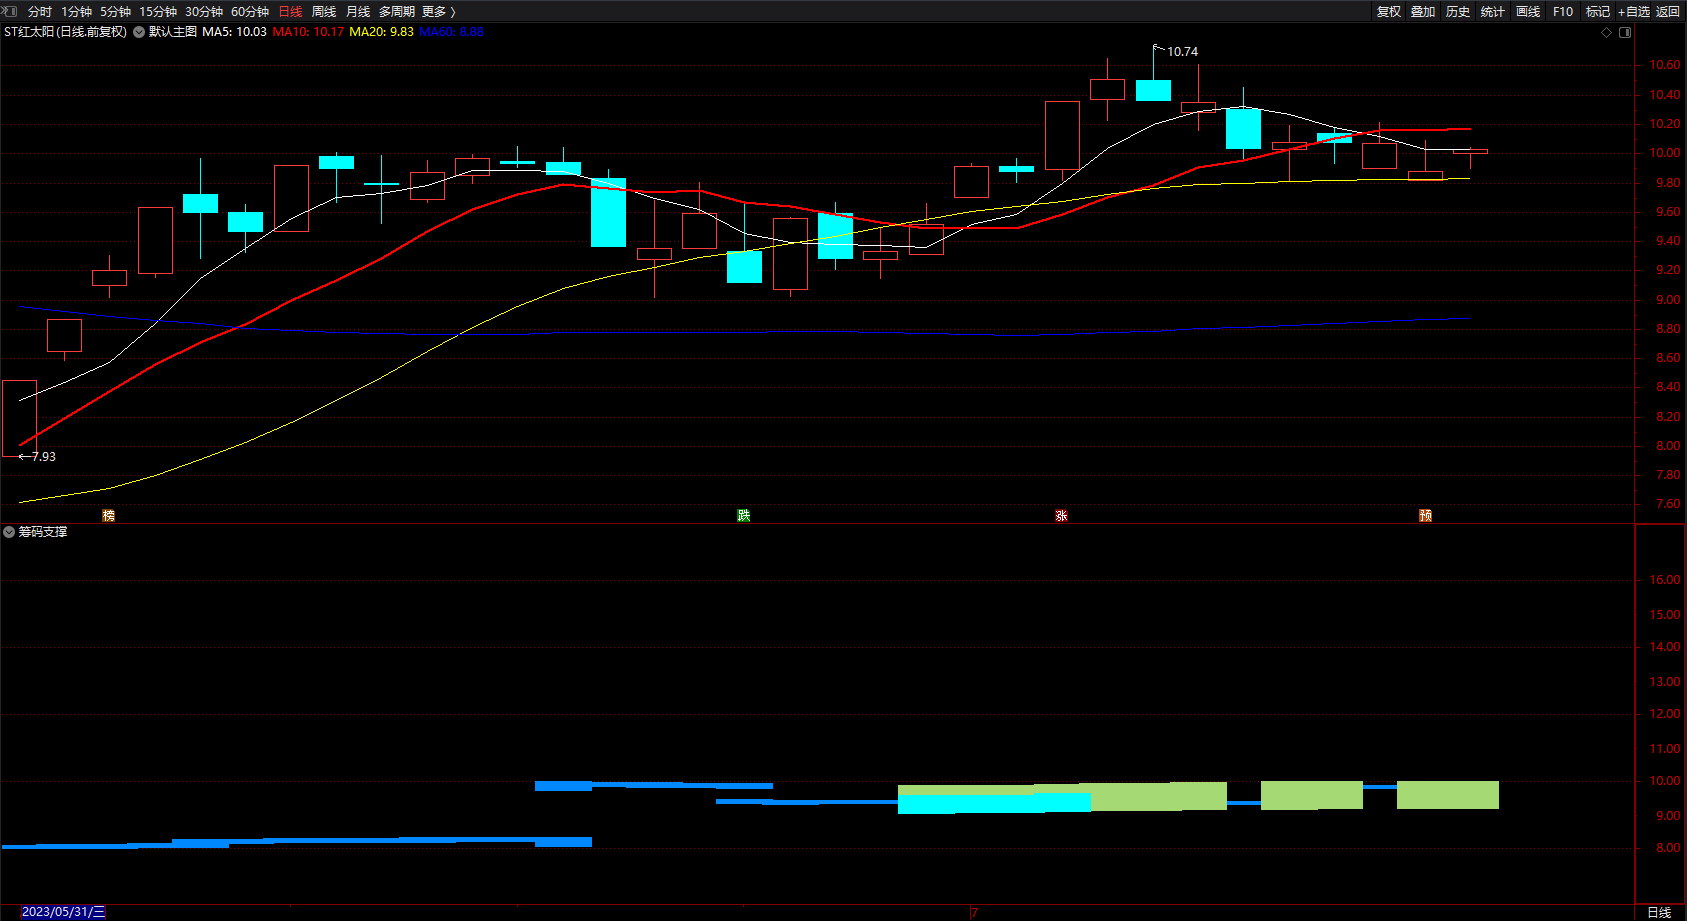Screen dimensions: 1687x921
Task: Click the collapse-sidebar icon at top-left
Action: (x=10, y=11)
